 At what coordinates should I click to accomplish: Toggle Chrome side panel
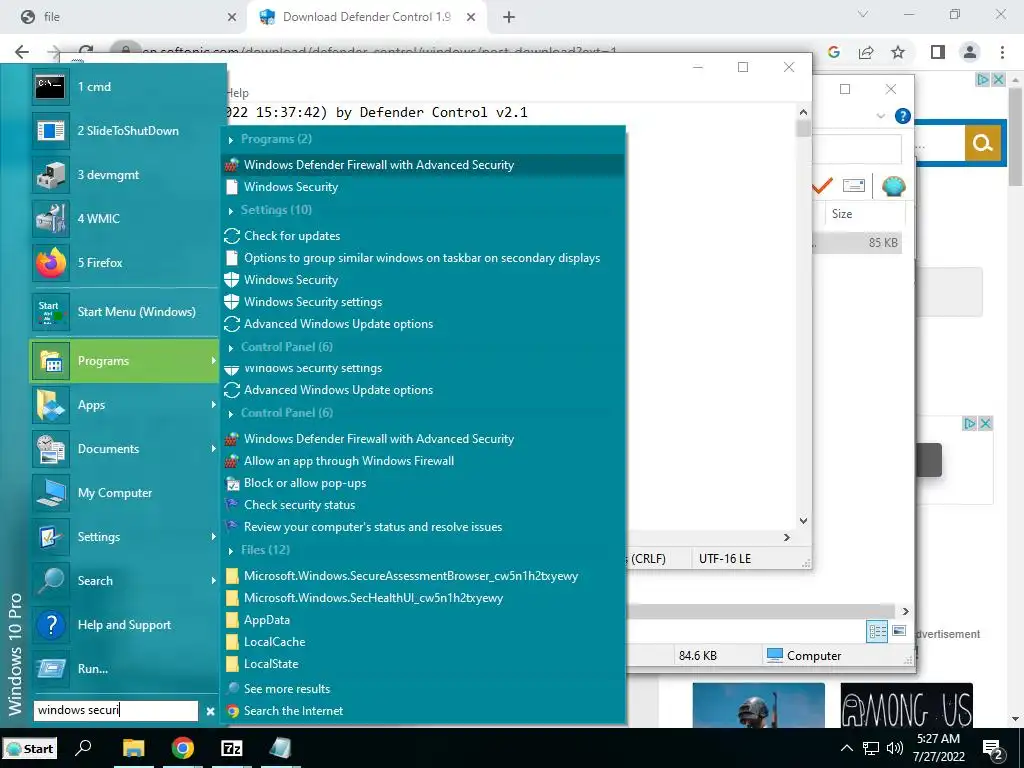938,52
